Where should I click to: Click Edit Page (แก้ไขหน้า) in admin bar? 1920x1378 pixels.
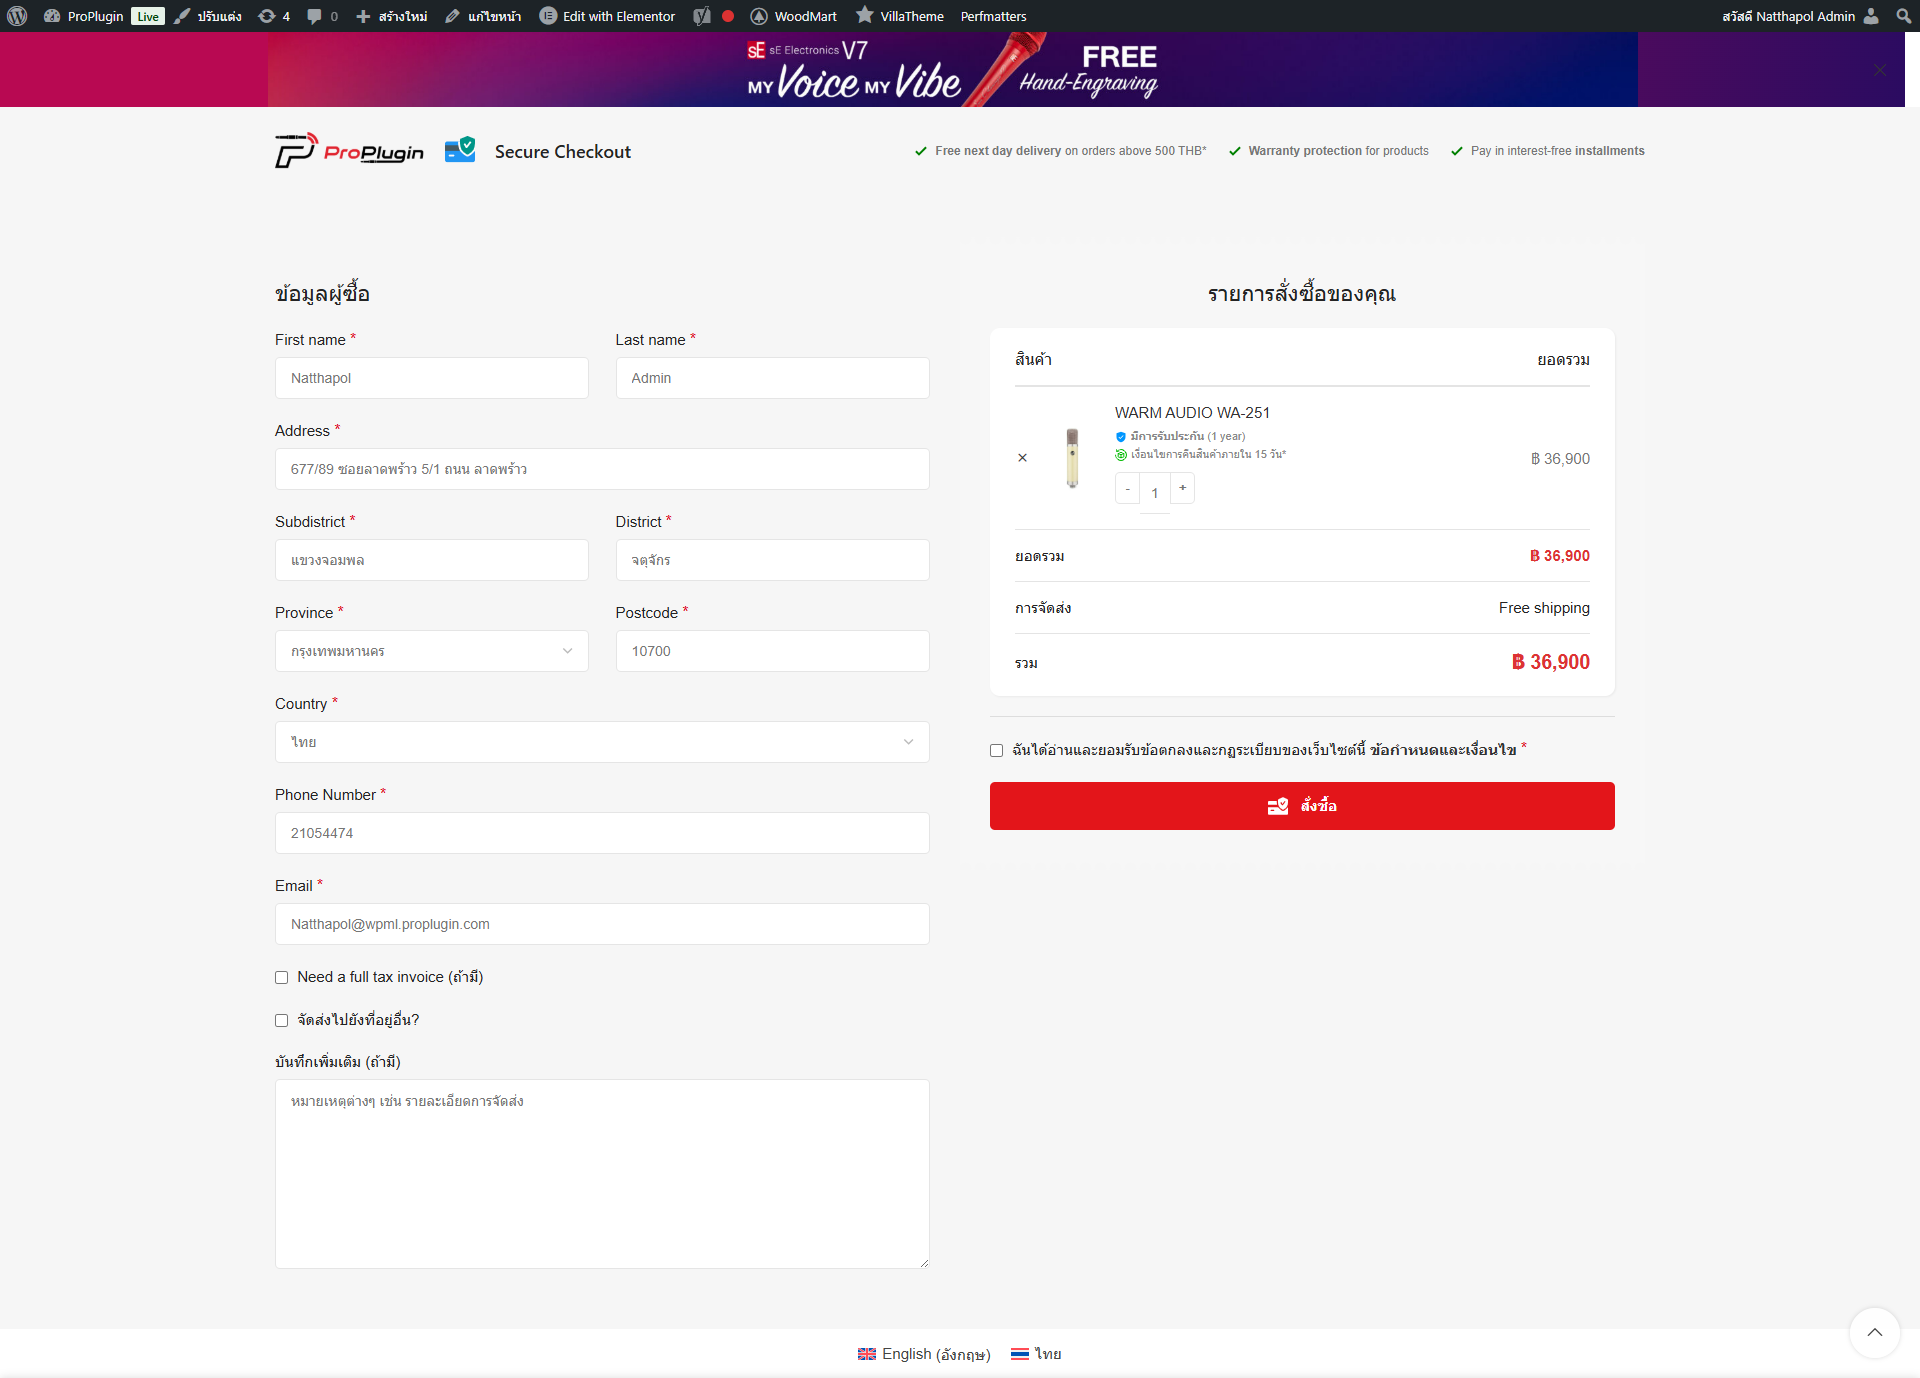click(483, 16)
